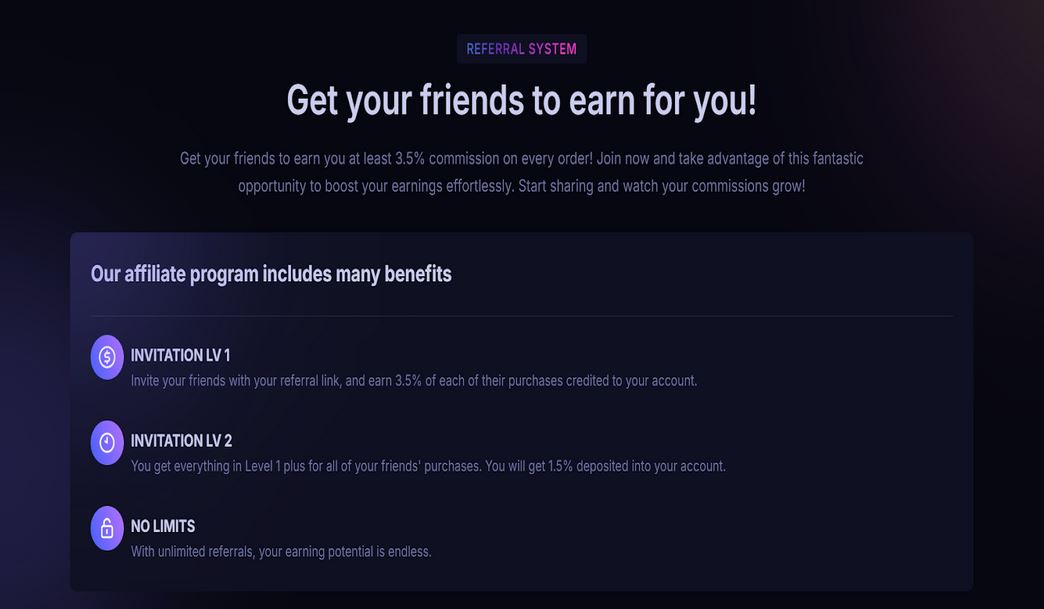1044x609 pixels.
Task: Click the 'Start sharing and watch' intro line
Action: [x=521, y=186]
